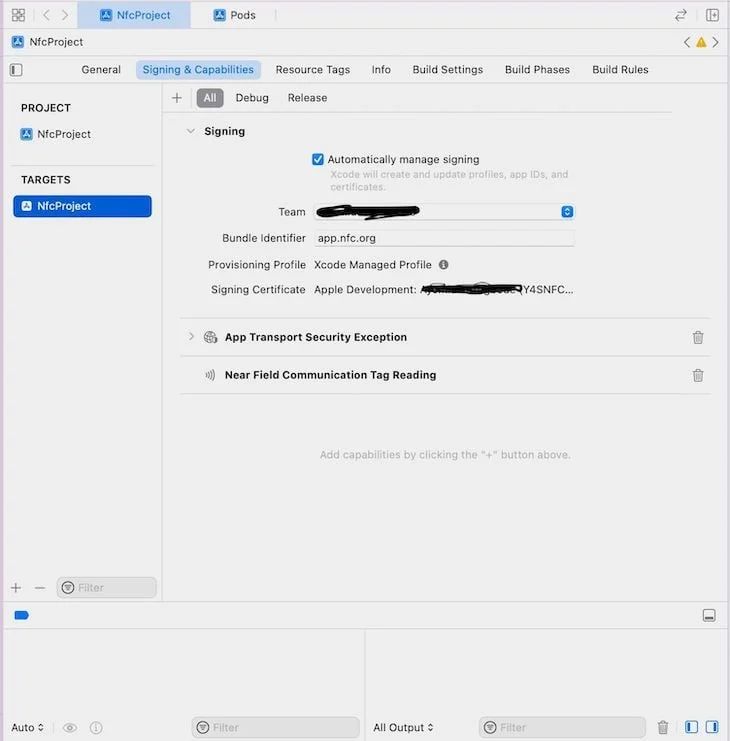
Task: Select the Release configuration filter
Action: coord(307,98)
